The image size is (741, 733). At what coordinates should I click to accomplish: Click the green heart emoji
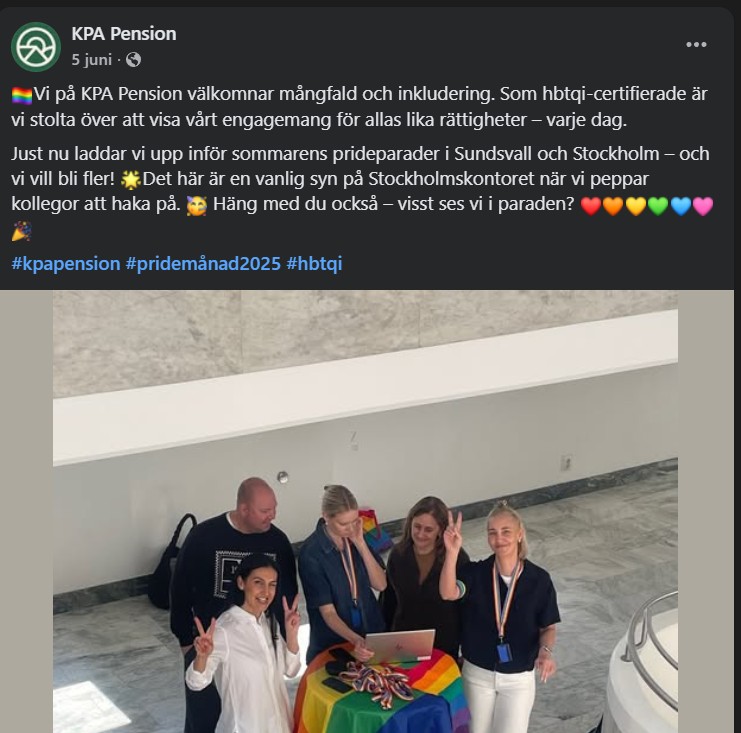(658, 206)
